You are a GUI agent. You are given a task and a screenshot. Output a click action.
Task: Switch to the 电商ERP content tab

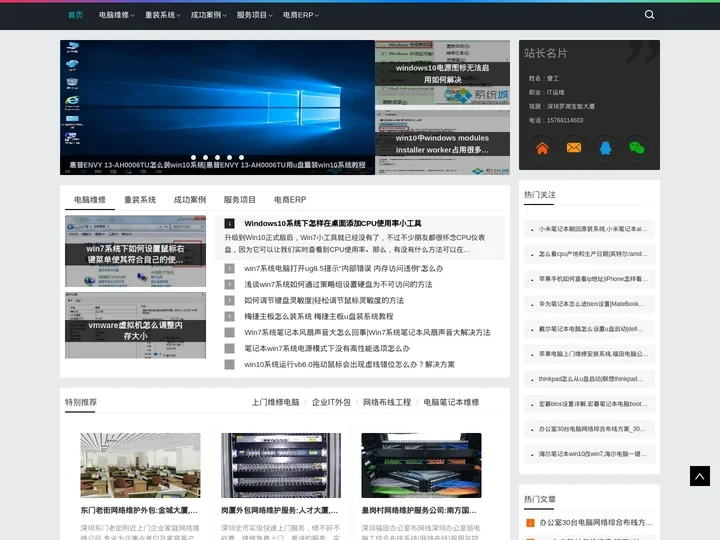coord(290,200)
